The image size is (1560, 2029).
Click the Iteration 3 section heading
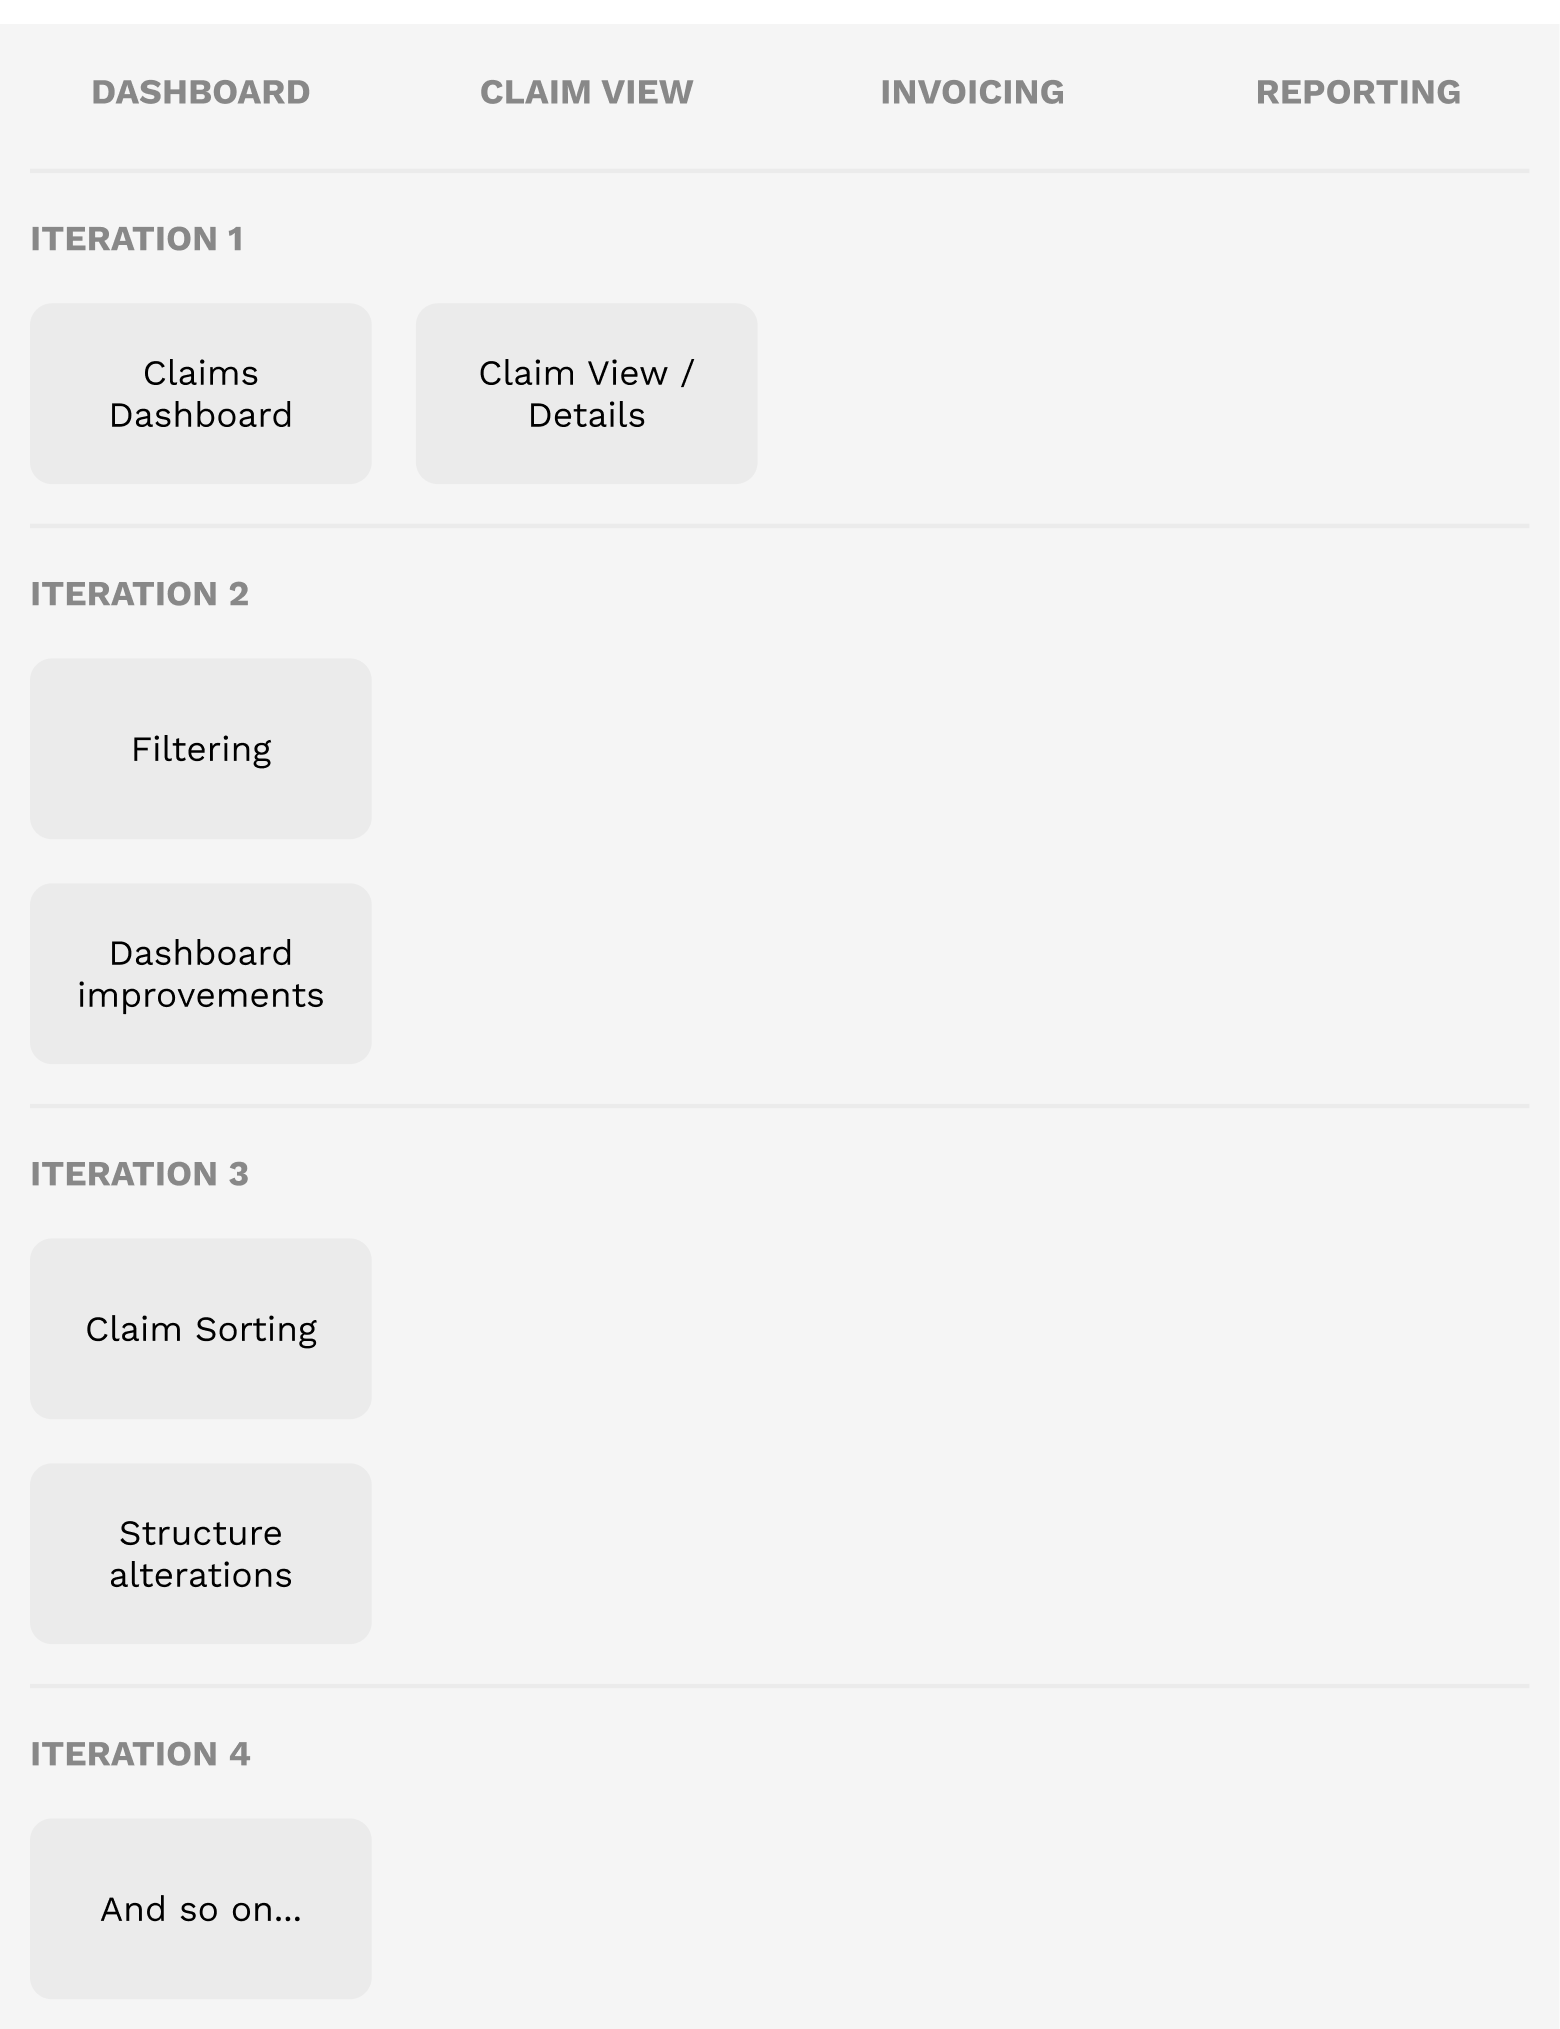140,1174
